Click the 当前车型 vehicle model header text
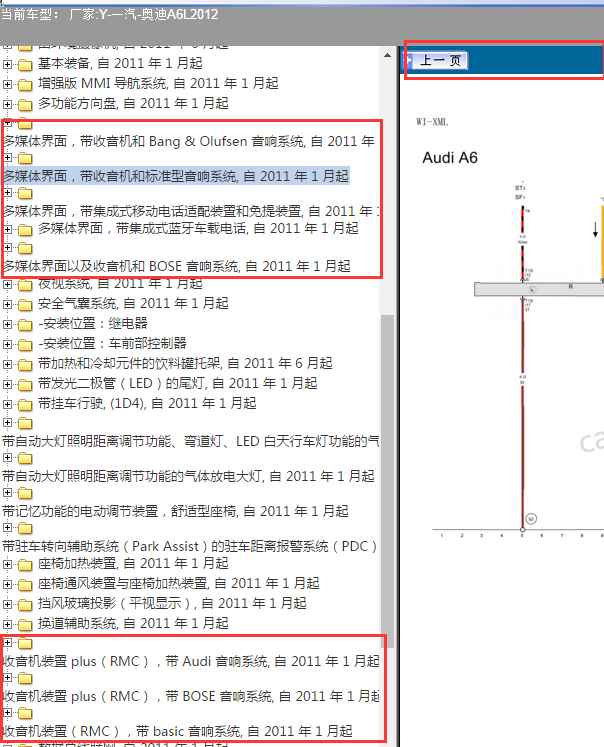The height and width of the screenshot is (747, 604). (x=109, y=14)
